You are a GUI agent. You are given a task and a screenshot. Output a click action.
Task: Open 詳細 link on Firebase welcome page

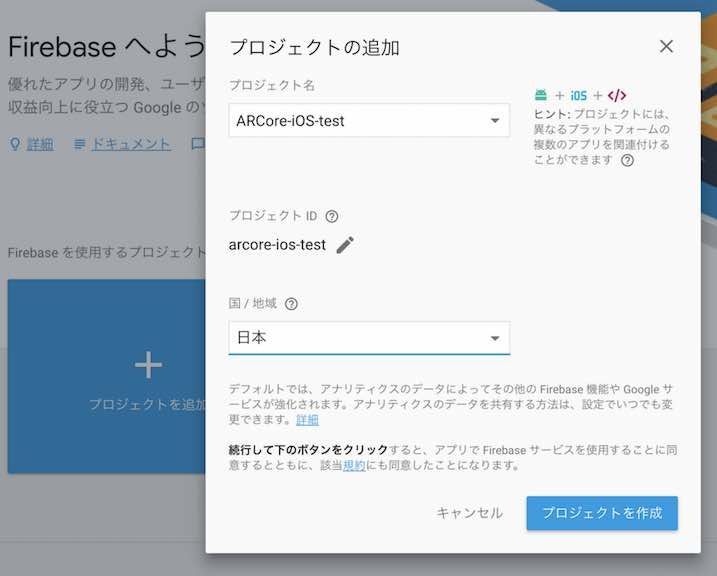pos(40,144)
